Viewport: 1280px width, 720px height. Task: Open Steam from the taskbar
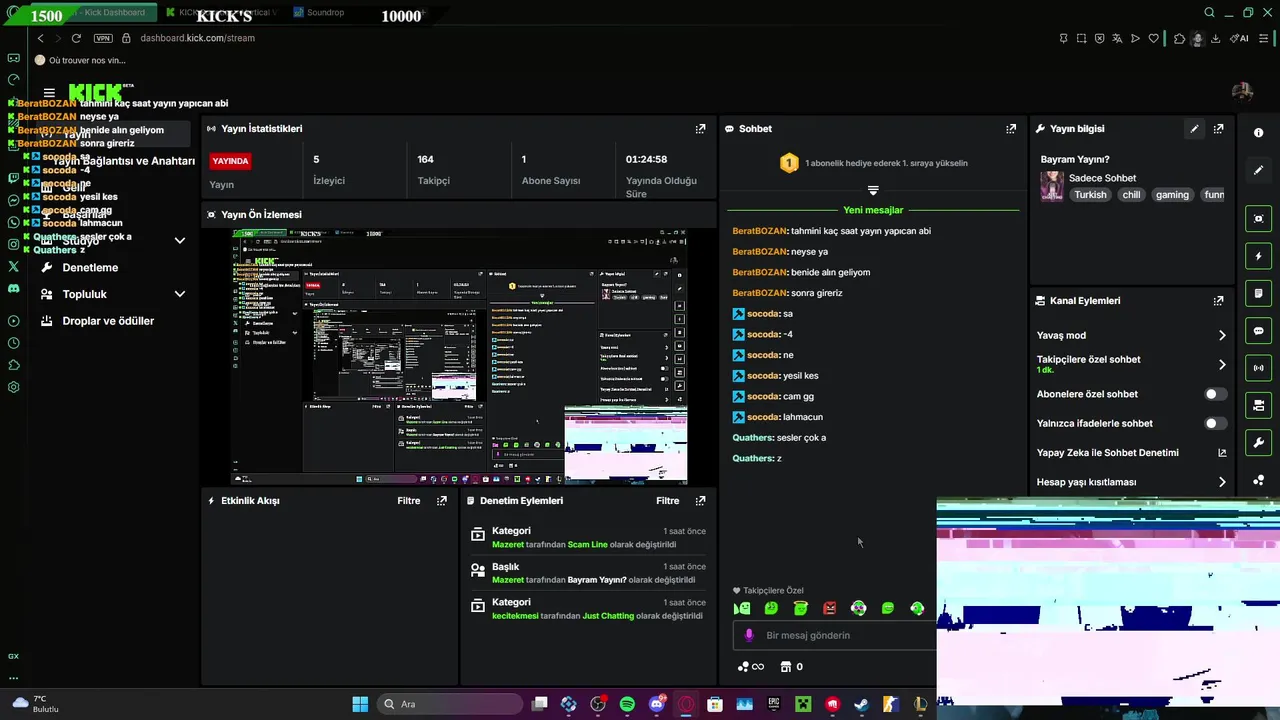coord(861,704)
